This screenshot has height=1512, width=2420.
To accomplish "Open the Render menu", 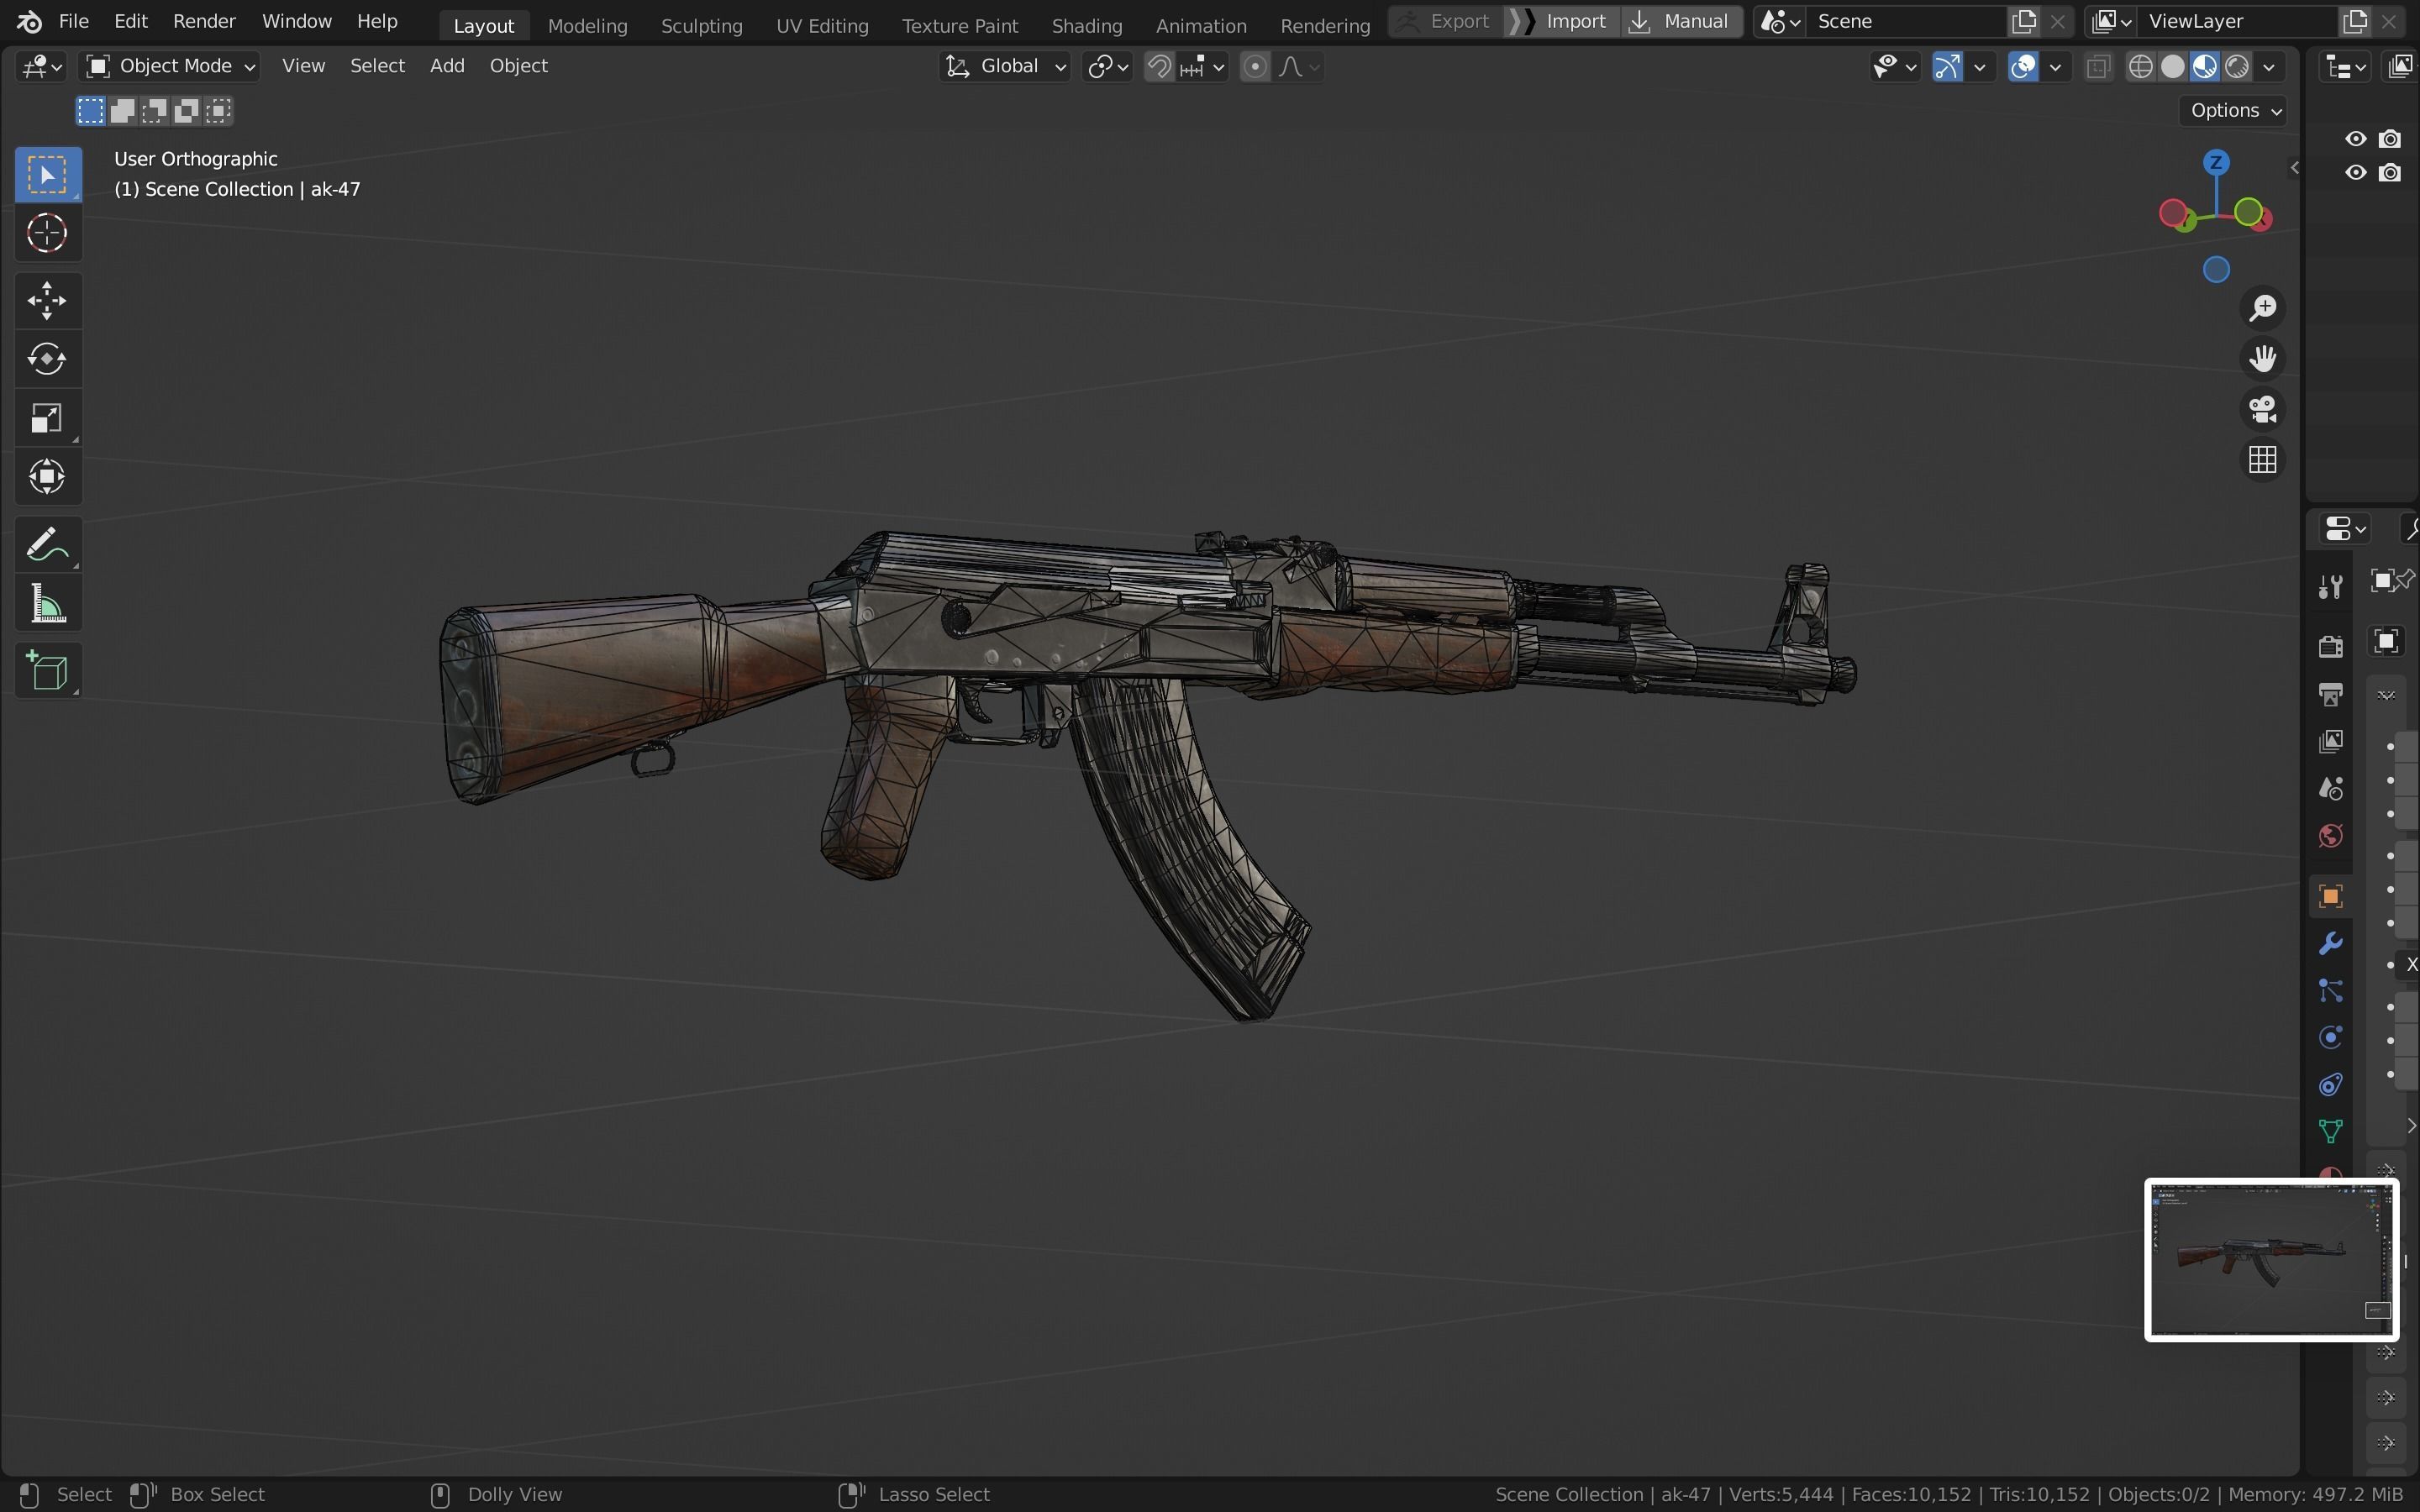I will 204,21.
